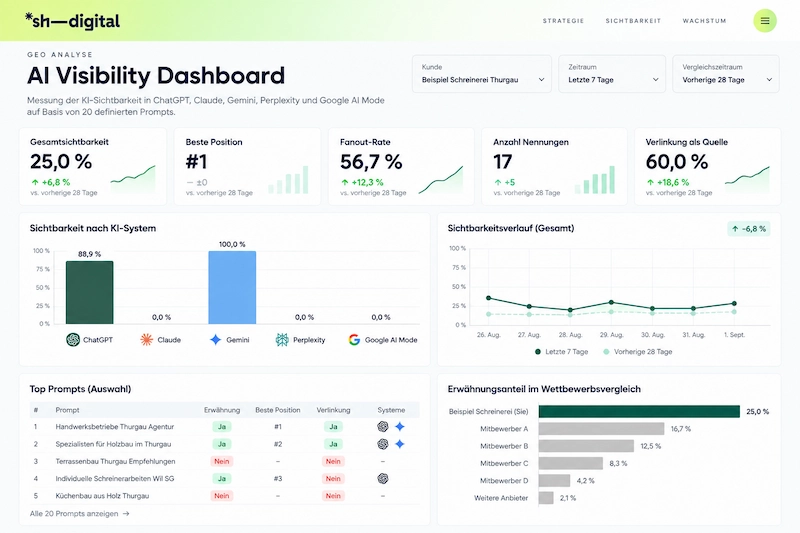The width and height of the screenshot is (800, 533).
Task: Select the Erwähnung column header
Action: (x=222, y=410)
